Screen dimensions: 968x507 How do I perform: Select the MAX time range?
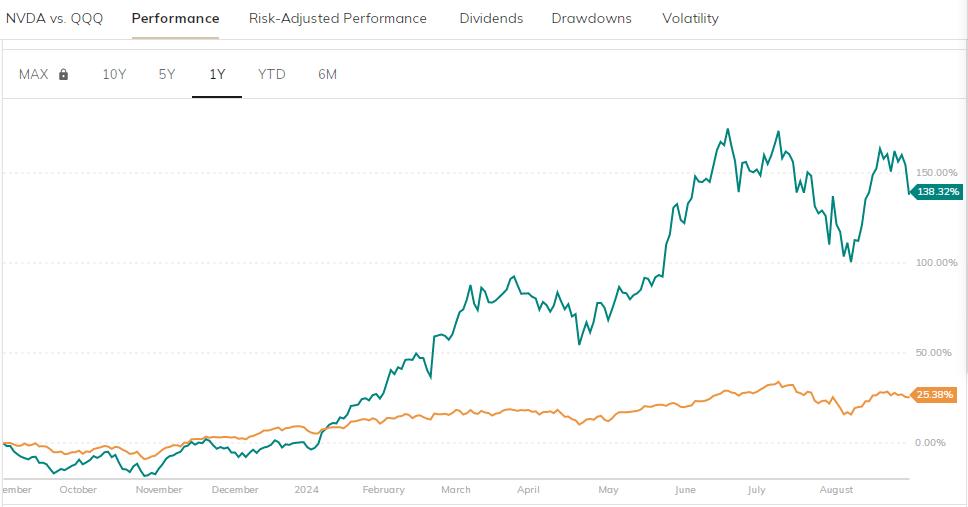34,74
